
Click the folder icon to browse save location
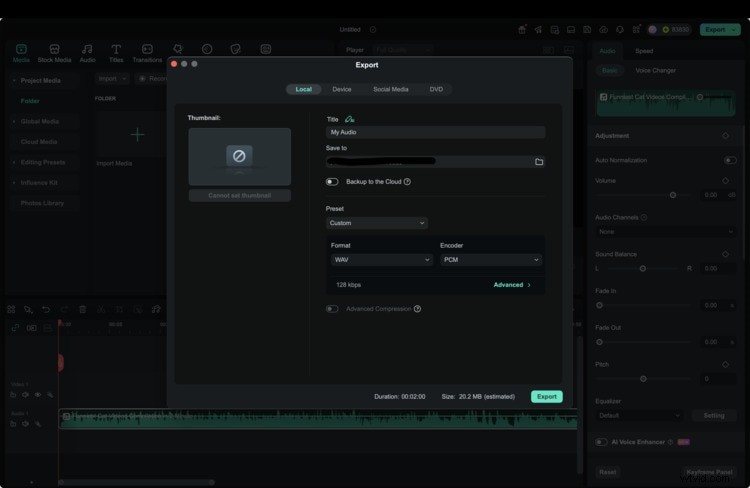[539, 161]
